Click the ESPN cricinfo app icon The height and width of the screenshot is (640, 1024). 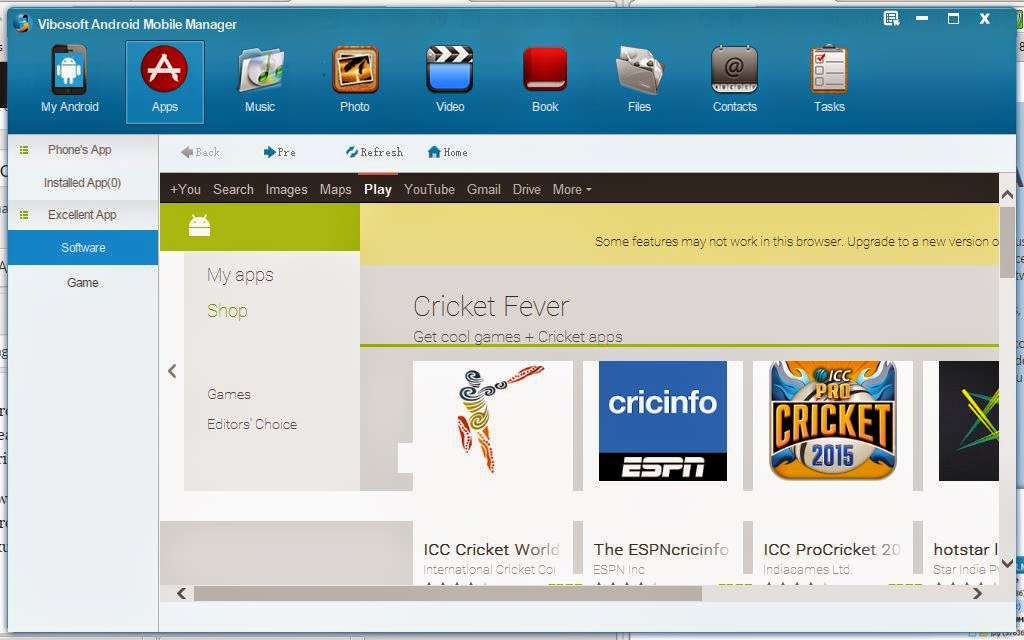click(663, 421)
